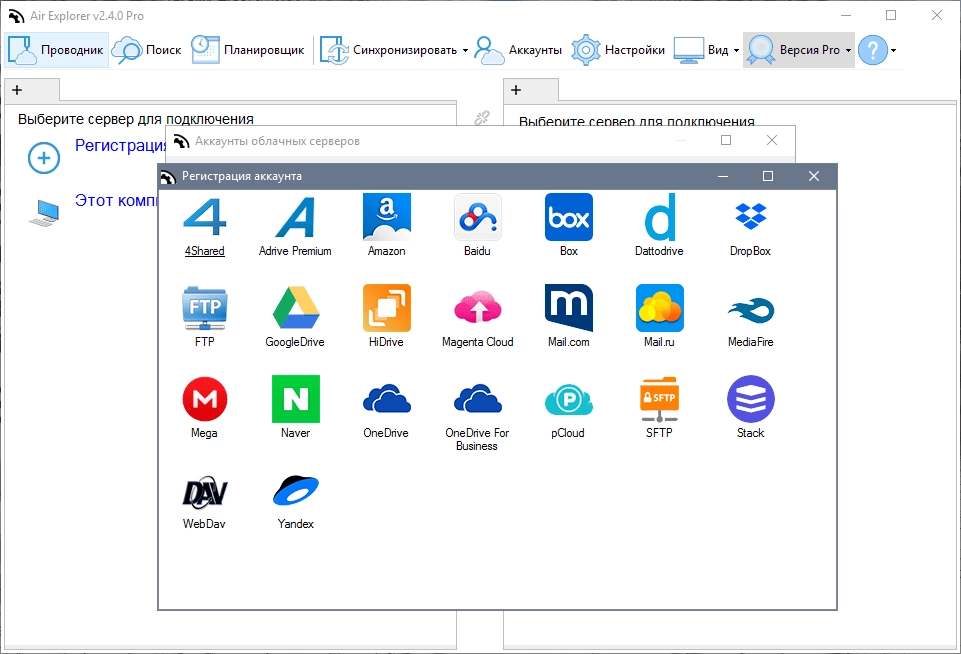Click the computer icon in left pane
This screenshot has width=961, height=654.
[44, 213]
